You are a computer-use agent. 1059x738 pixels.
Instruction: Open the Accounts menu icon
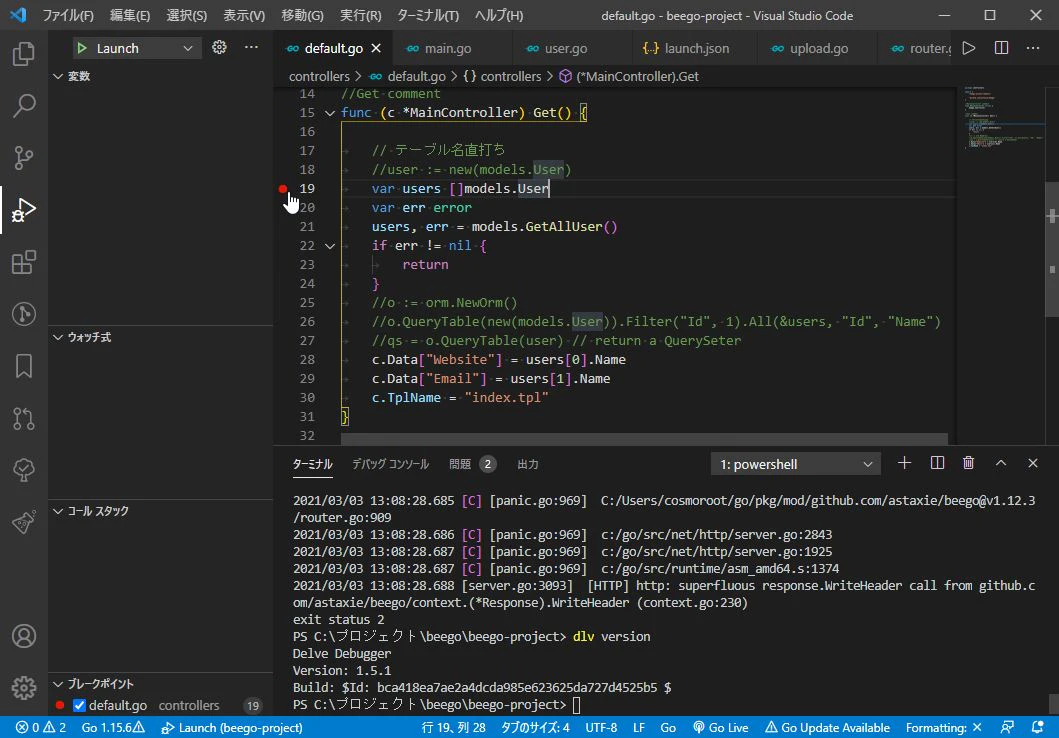pyautogui.click(x=24, y=636)
